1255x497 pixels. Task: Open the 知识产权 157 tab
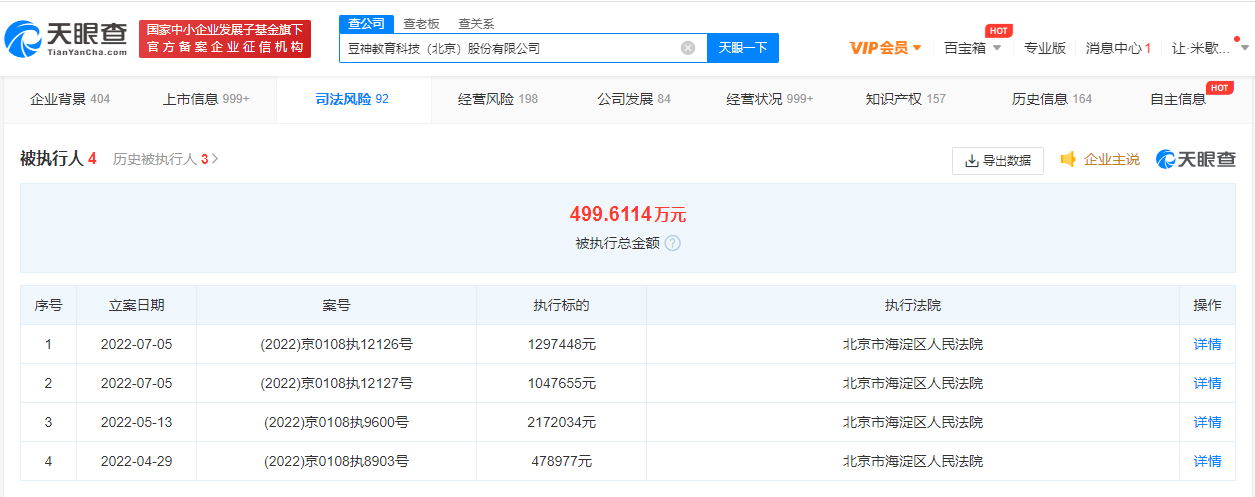[x=906, y=99]
